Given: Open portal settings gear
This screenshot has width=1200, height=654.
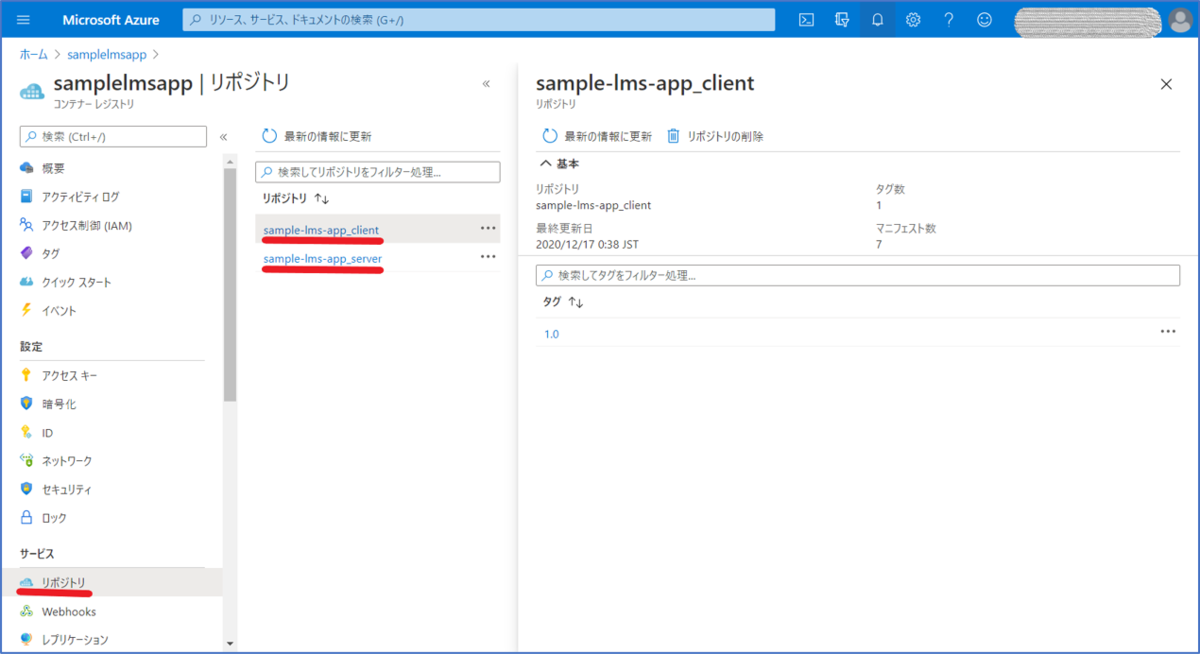Looking at the screenshot, I should pos(913,20).
